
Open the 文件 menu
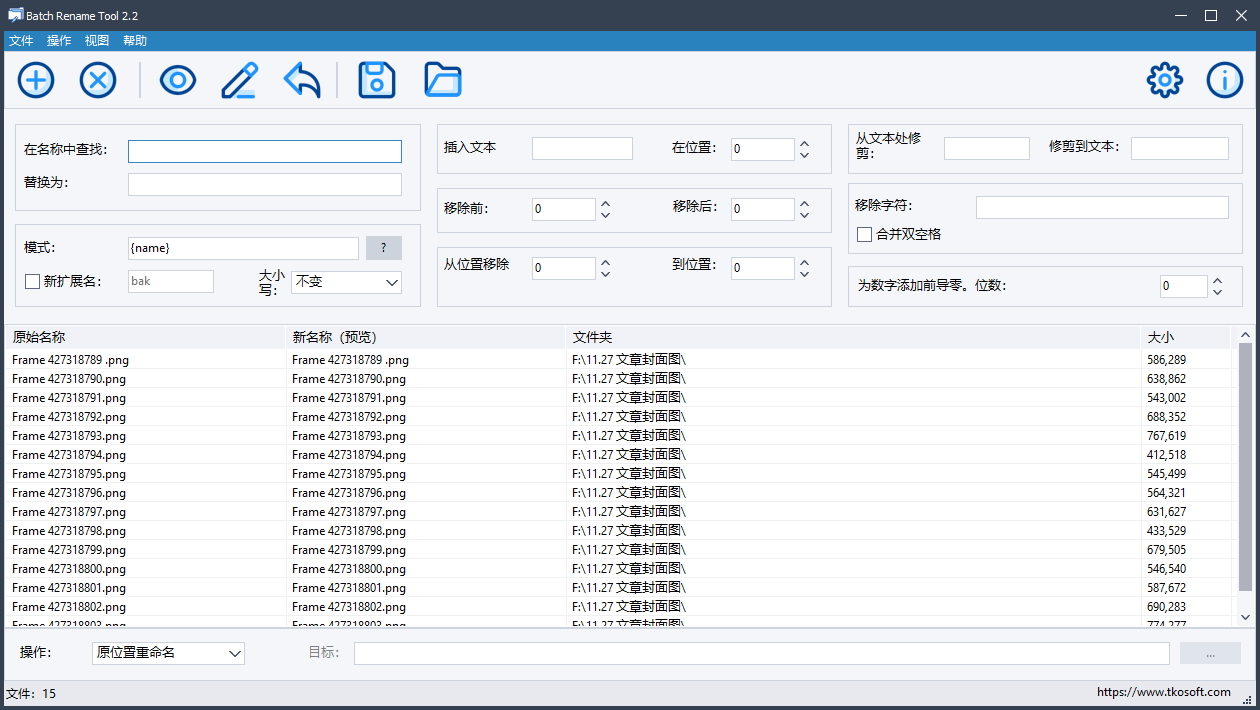21,41
